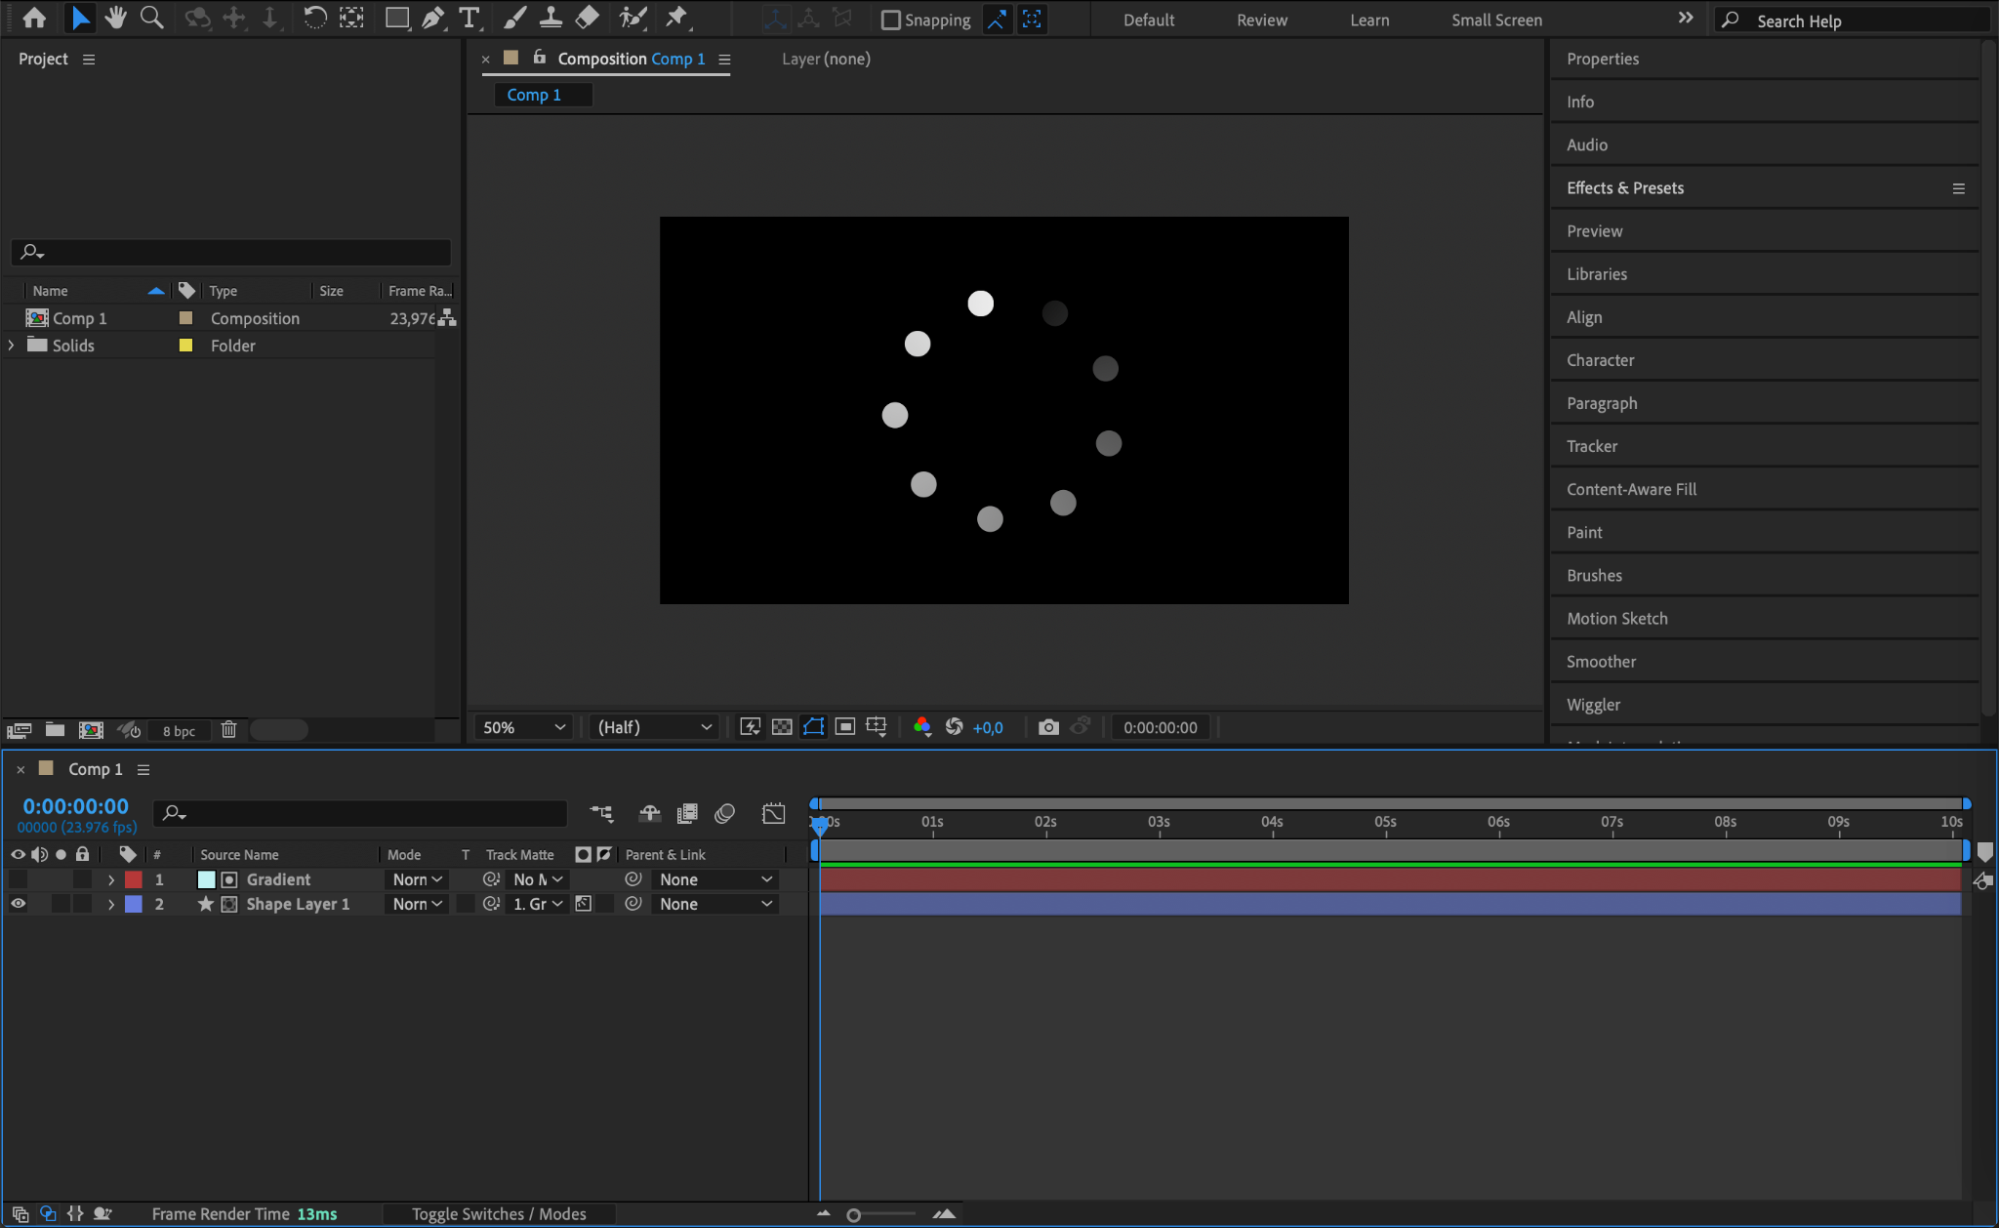Select the Rectangle shape tool
1999x1228 pixels.
pos(397,17)
